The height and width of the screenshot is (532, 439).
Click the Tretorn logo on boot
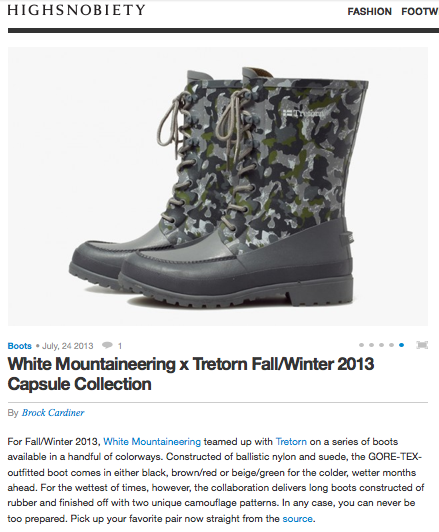(305, 113)
